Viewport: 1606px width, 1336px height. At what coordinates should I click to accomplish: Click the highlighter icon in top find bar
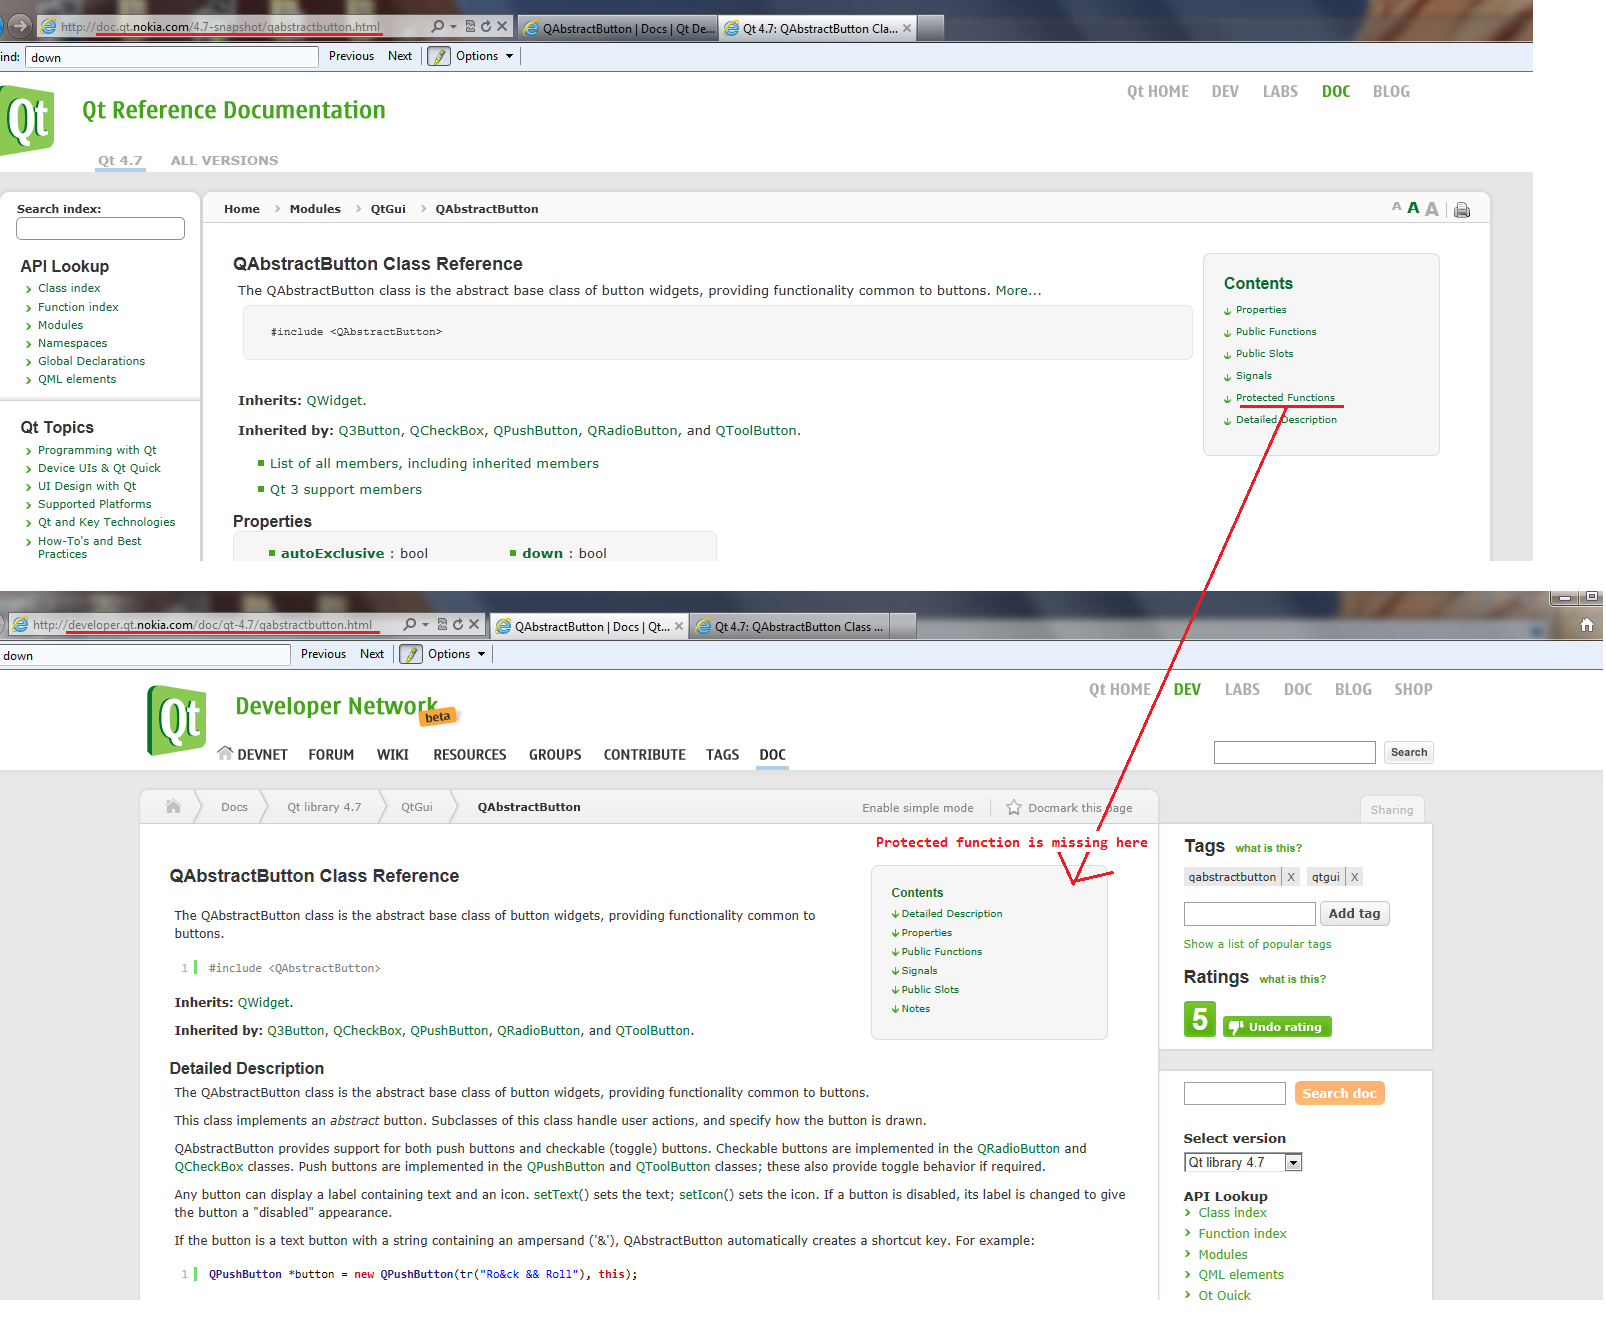point(439,56)
